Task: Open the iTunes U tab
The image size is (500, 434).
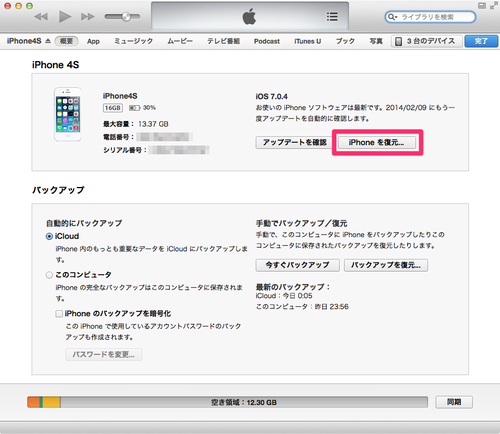Action: (307, 41)
